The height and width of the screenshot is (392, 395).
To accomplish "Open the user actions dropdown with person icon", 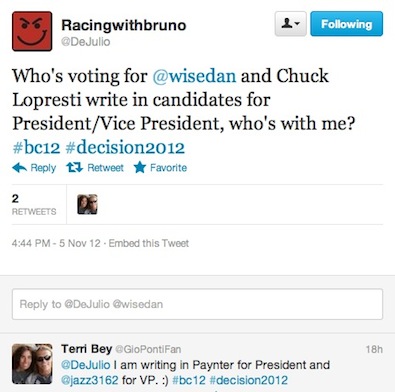I will [291, 24].
